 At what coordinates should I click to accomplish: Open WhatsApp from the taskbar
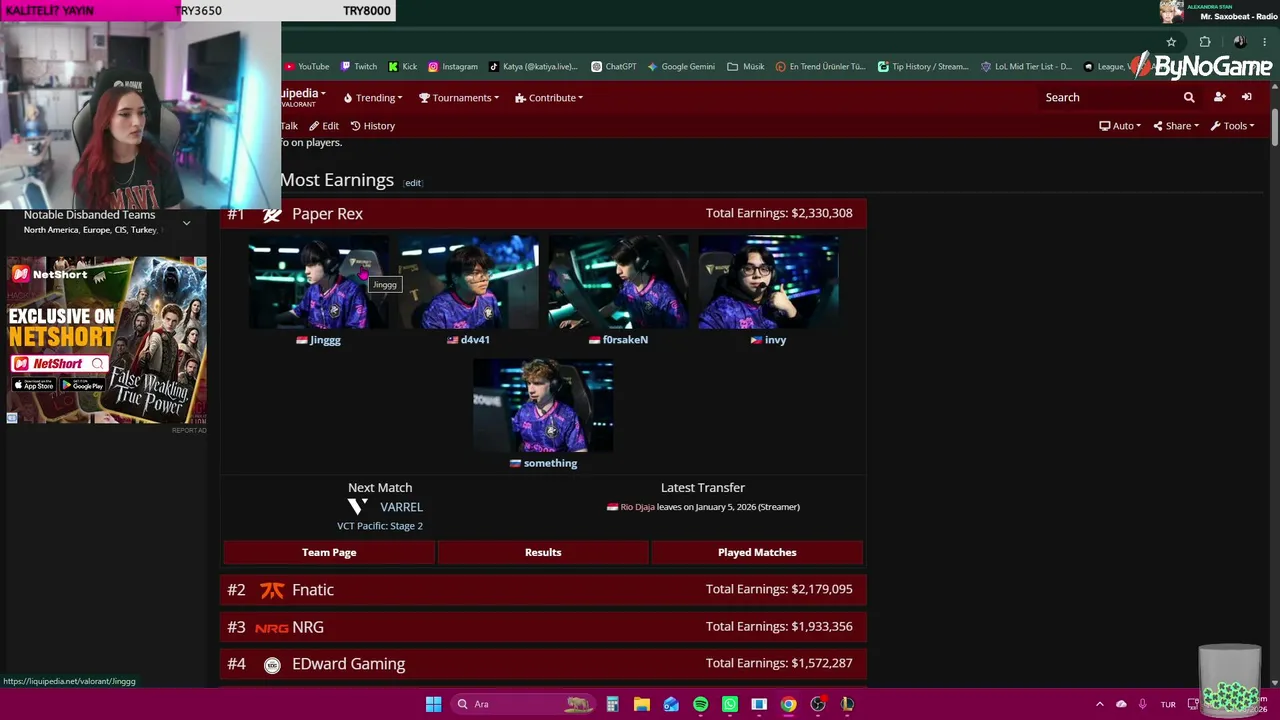730,704
